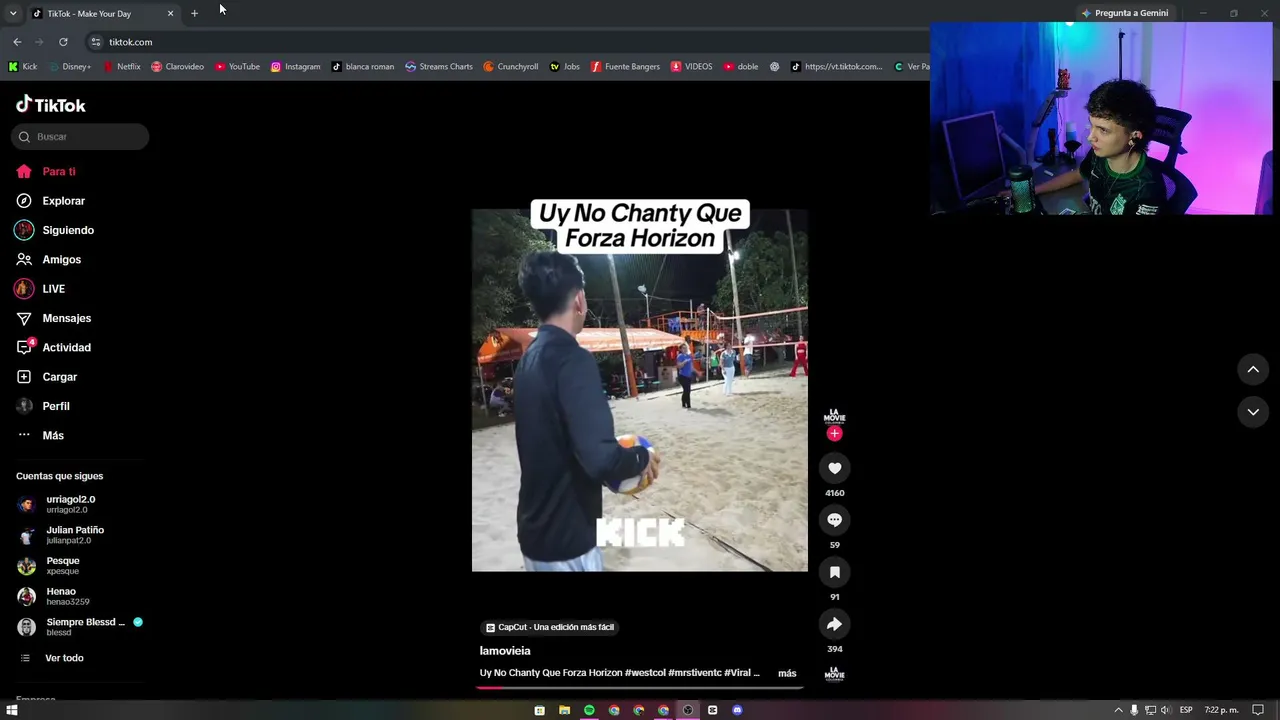Go to previous video with up arrow
Image resolution: width=1280 pixels, height=720 pixels.
coord(1253,369)
